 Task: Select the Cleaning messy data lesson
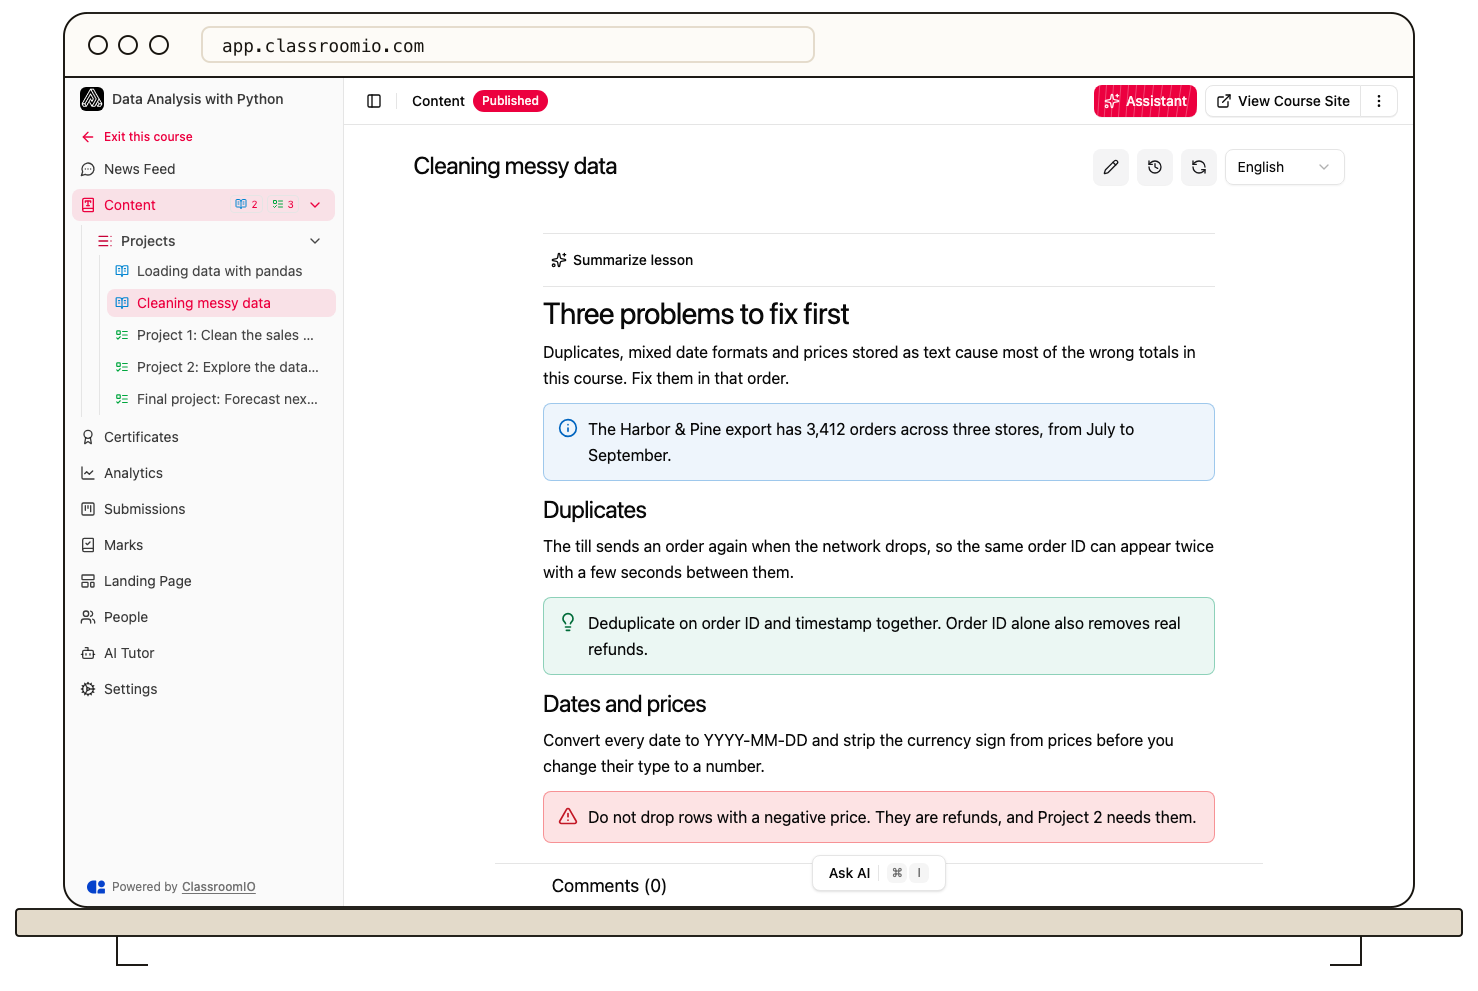click(221, 303)
